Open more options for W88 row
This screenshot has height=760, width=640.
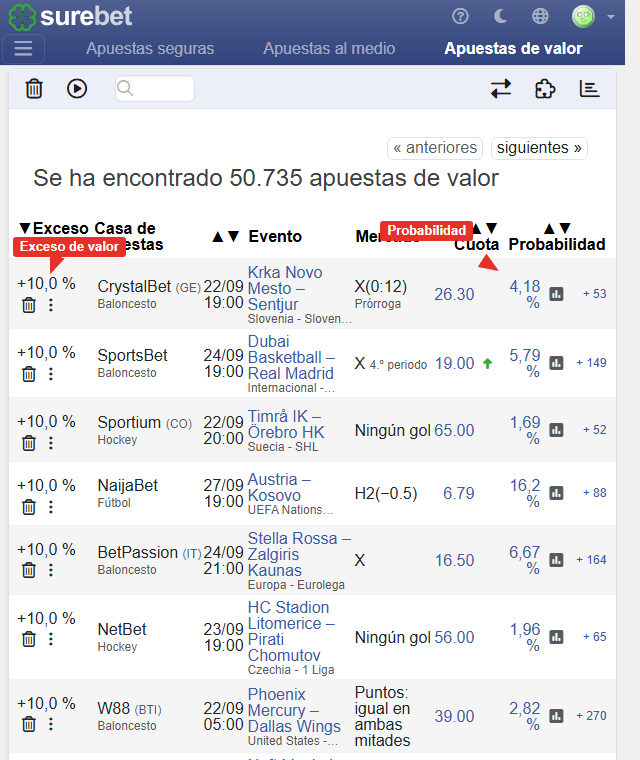(51, 725)
